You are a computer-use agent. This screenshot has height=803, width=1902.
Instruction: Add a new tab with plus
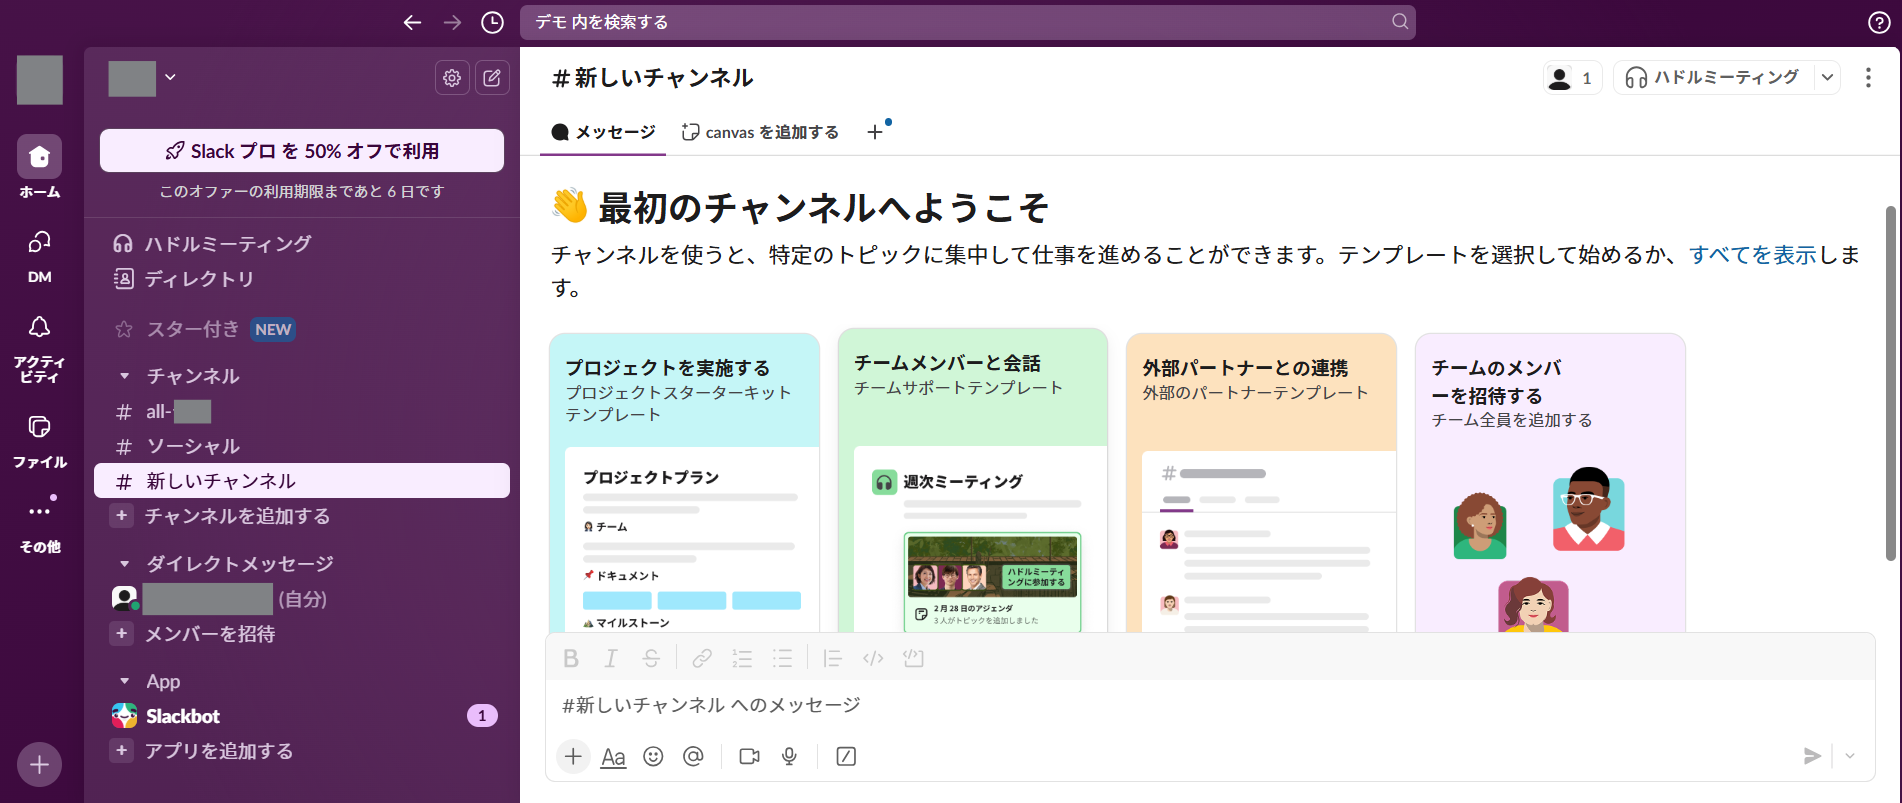click(875, 132)
